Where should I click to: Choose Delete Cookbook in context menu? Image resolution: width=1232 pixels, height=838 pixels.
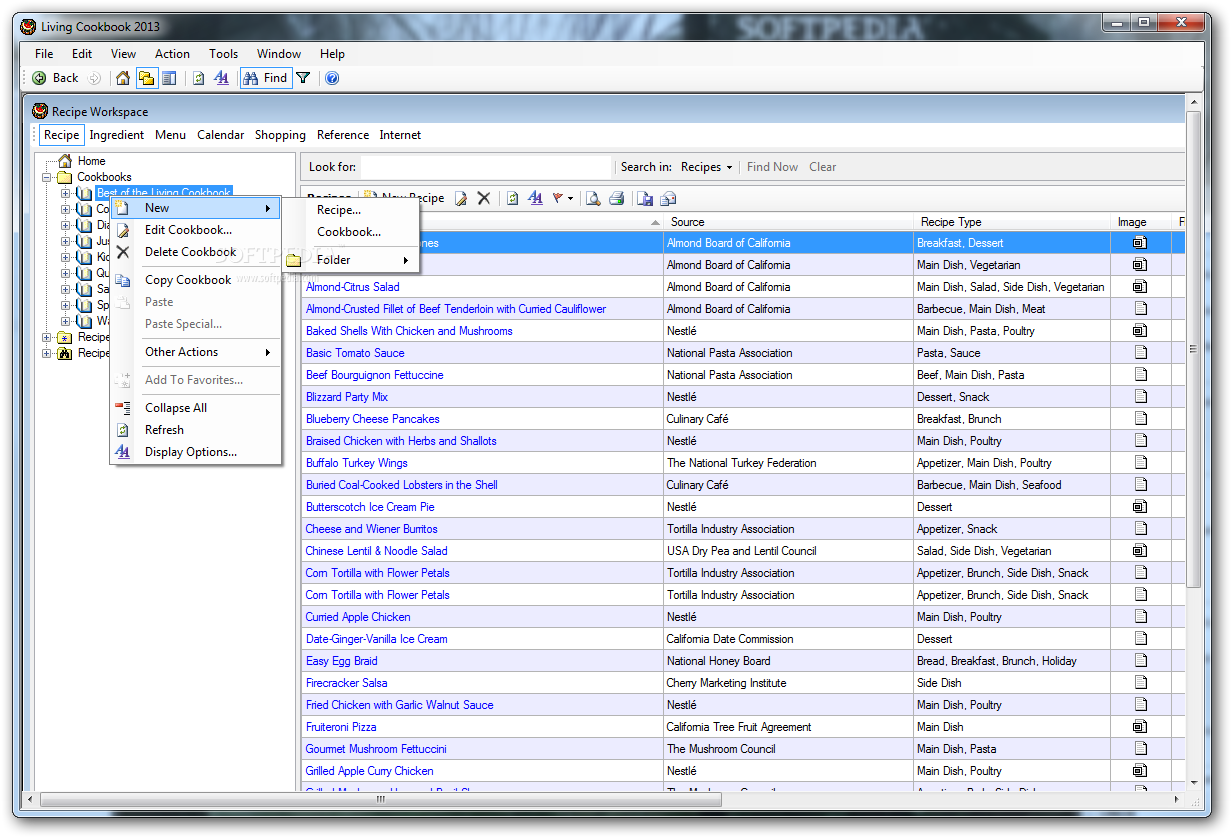pos(195,252)
